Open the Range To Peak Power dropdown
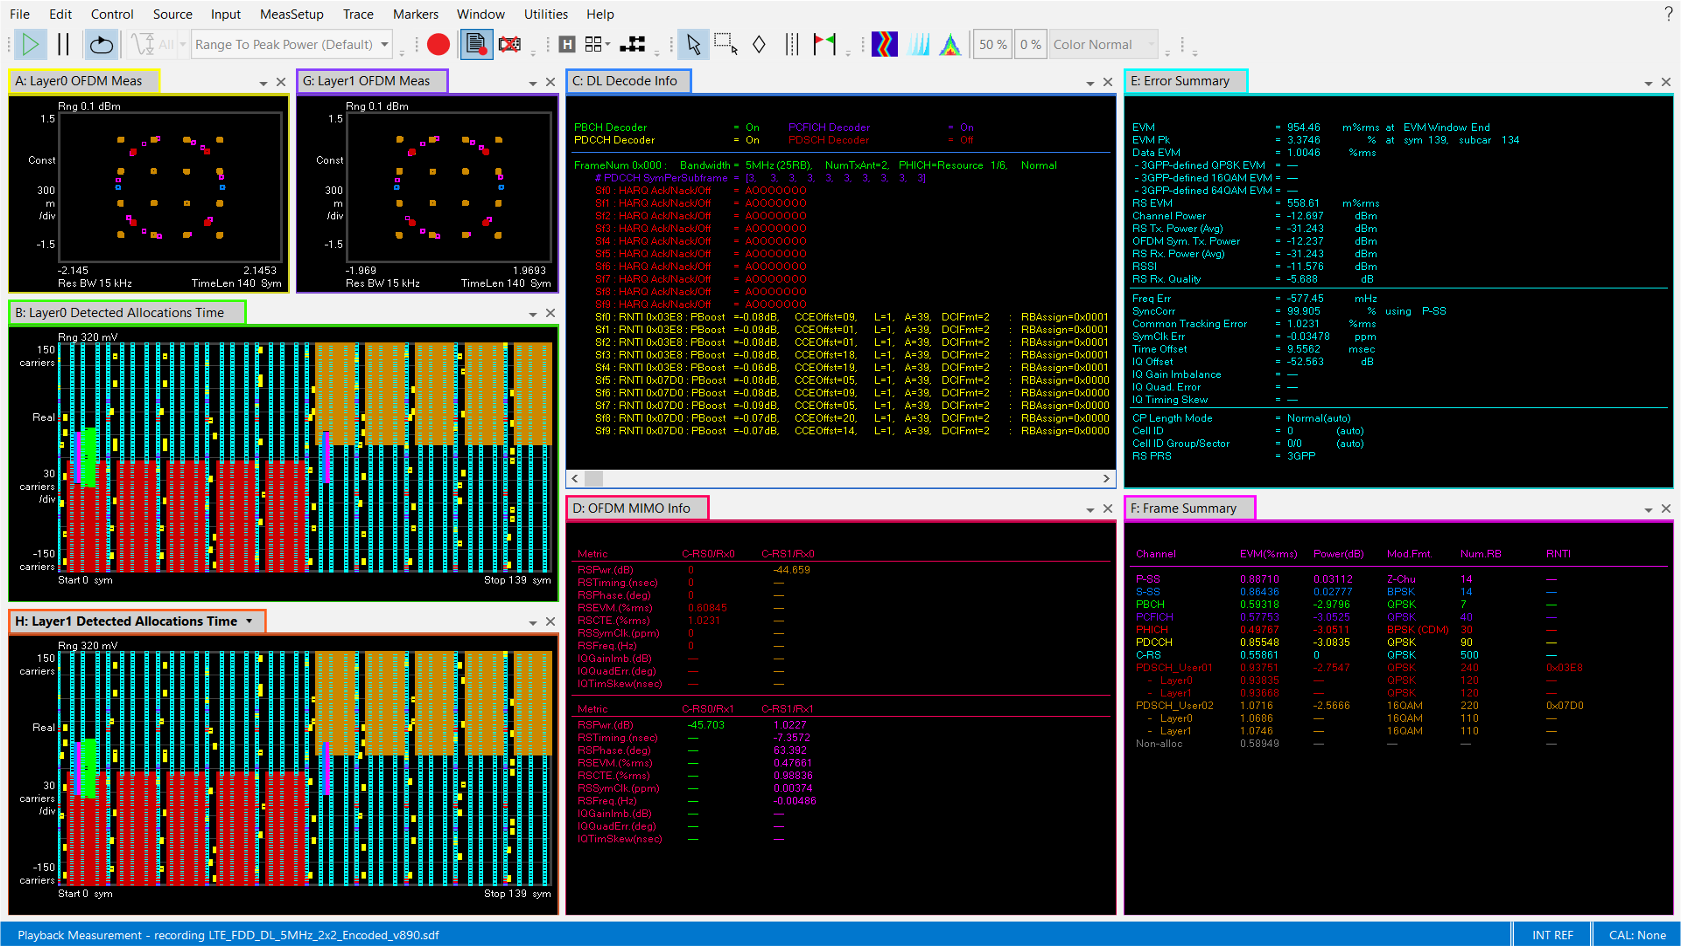The height and width of the screenshot is (947, 1681). coord(383,44)
